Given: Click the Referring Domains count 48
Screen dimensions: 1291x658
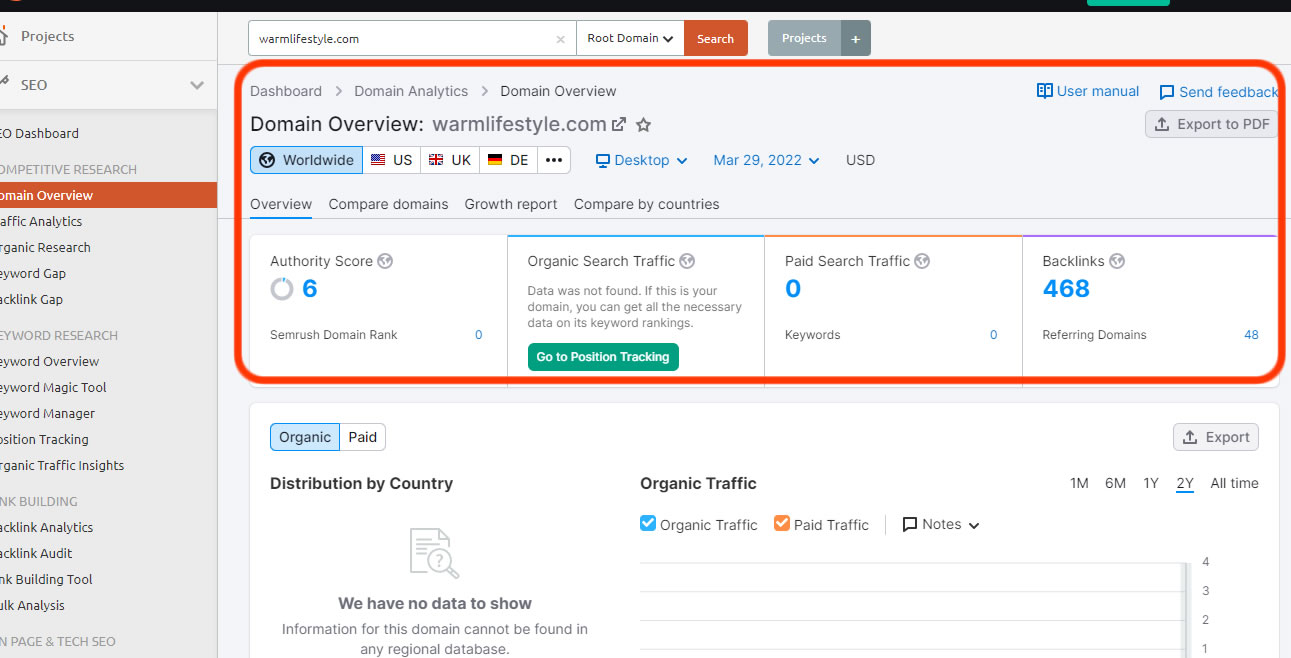Looking at the screenshot, I should click(x=1251, y=335).
